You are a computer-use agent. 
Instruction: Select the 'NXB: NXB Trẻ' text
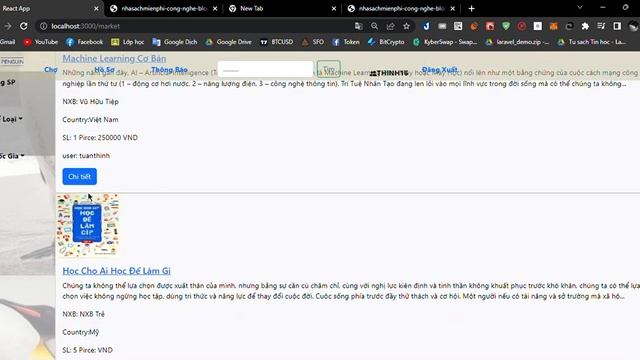coord(83,314)
